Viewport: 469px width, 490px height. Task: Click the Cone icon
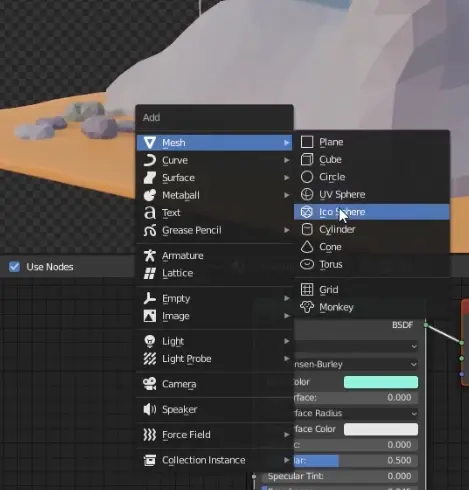307,247
